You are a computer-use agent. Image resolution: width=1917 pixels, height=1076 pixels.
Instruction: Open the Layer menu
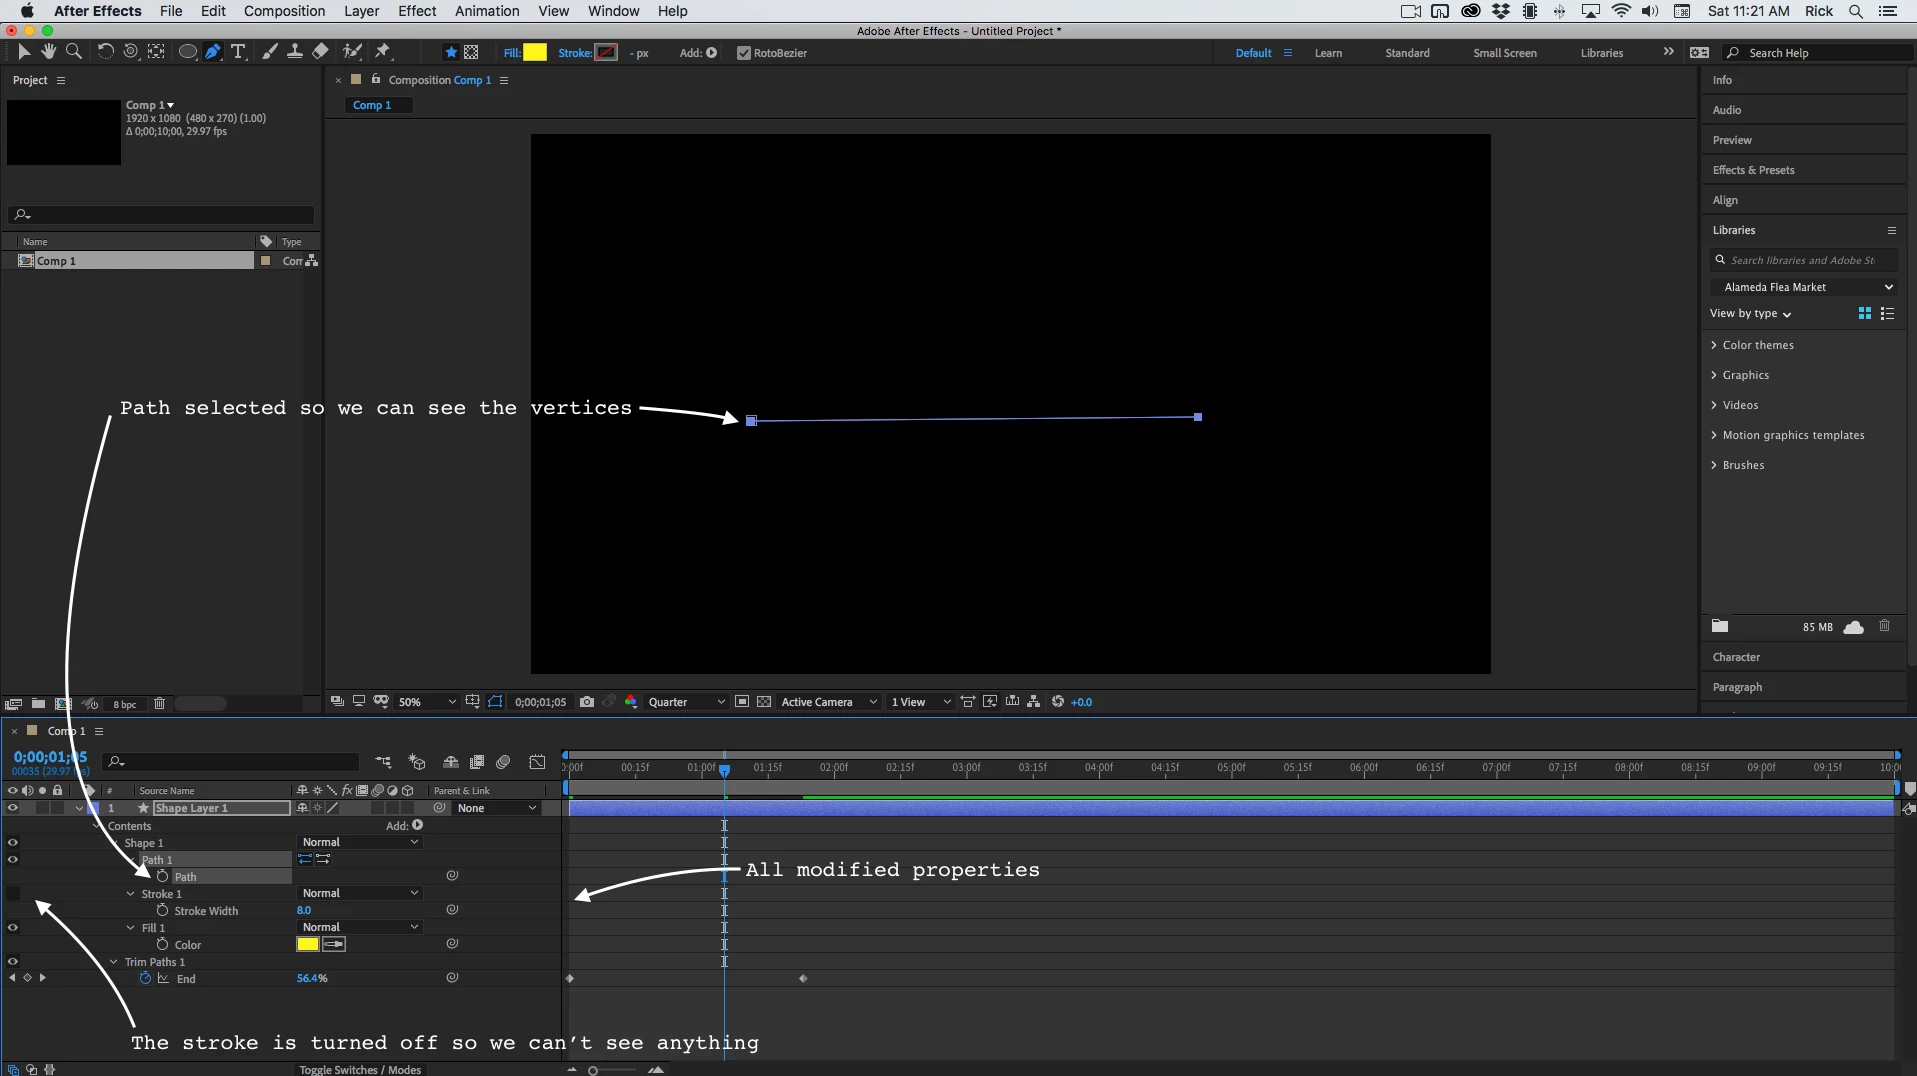pos(361,11)
